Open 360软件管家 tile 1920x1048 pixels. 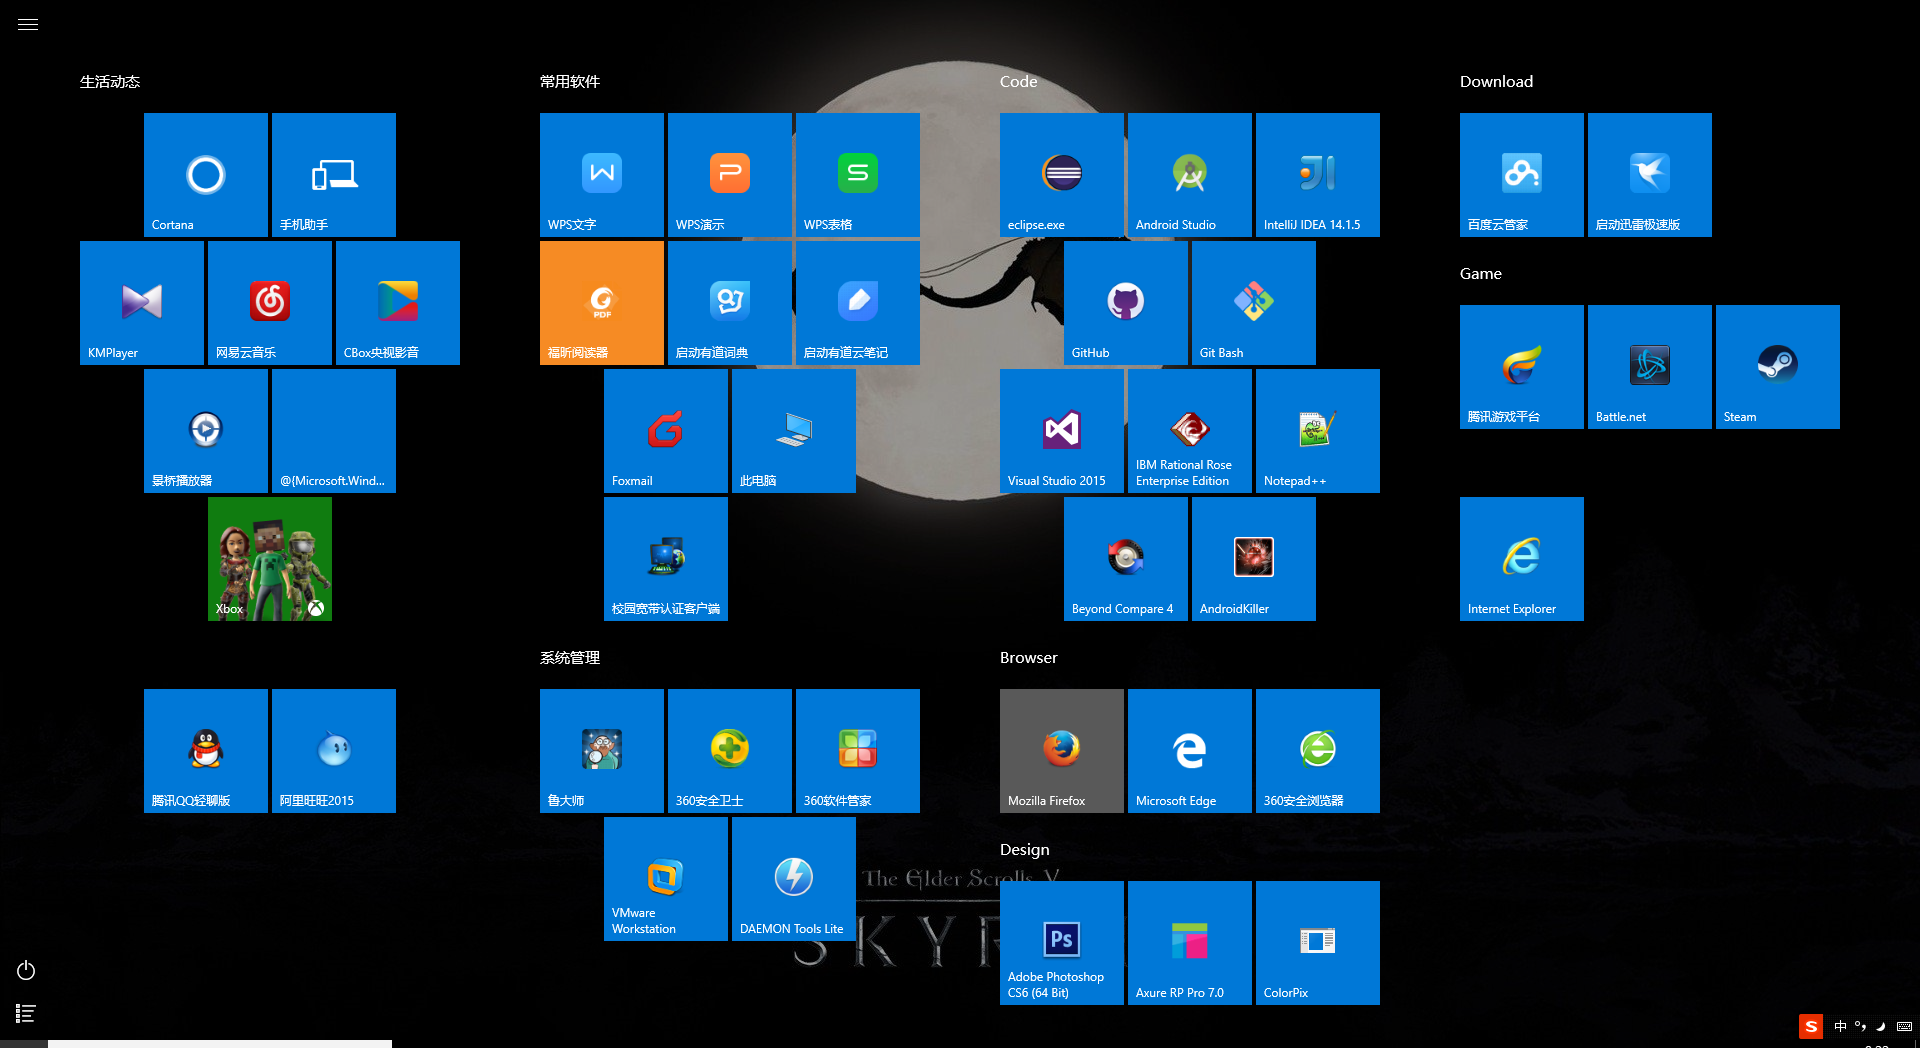click(x=858, y=751)
